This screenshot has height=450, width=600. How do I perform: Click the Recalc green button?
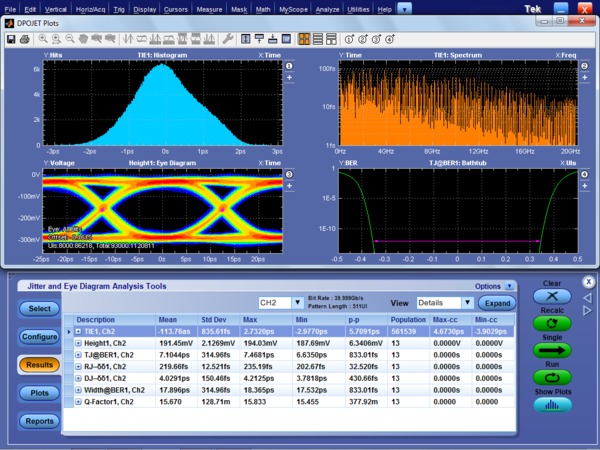click(x=552, y=324)
